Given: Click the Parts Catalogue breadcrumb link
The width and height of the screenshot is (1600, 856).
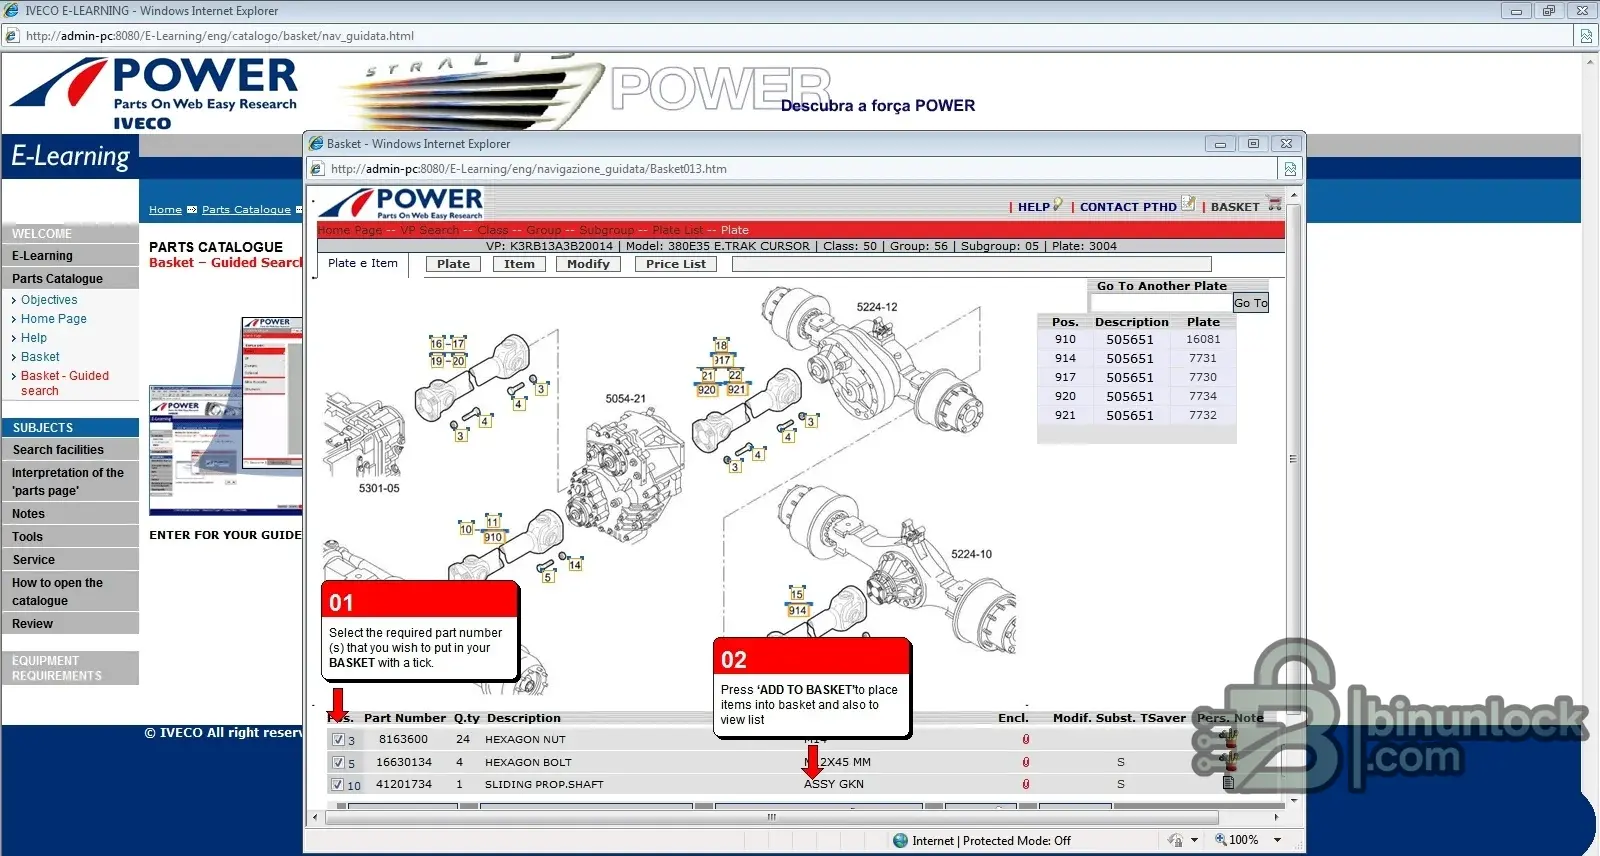Looking at the screenshot, I should pyautogui.click(x=246, y=210).
